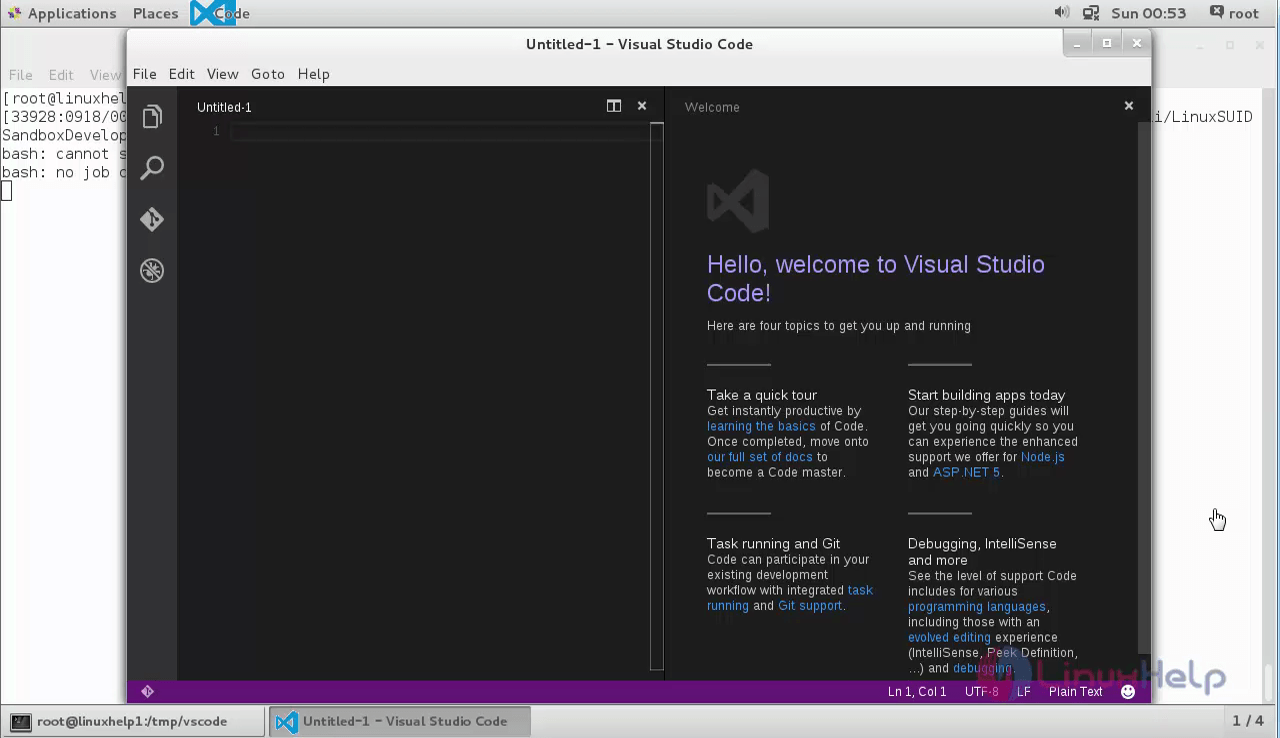Screen dimensions: 1280x738
Task: Click the workspace switcher 1 / 4
Action: coord(1248,720)
